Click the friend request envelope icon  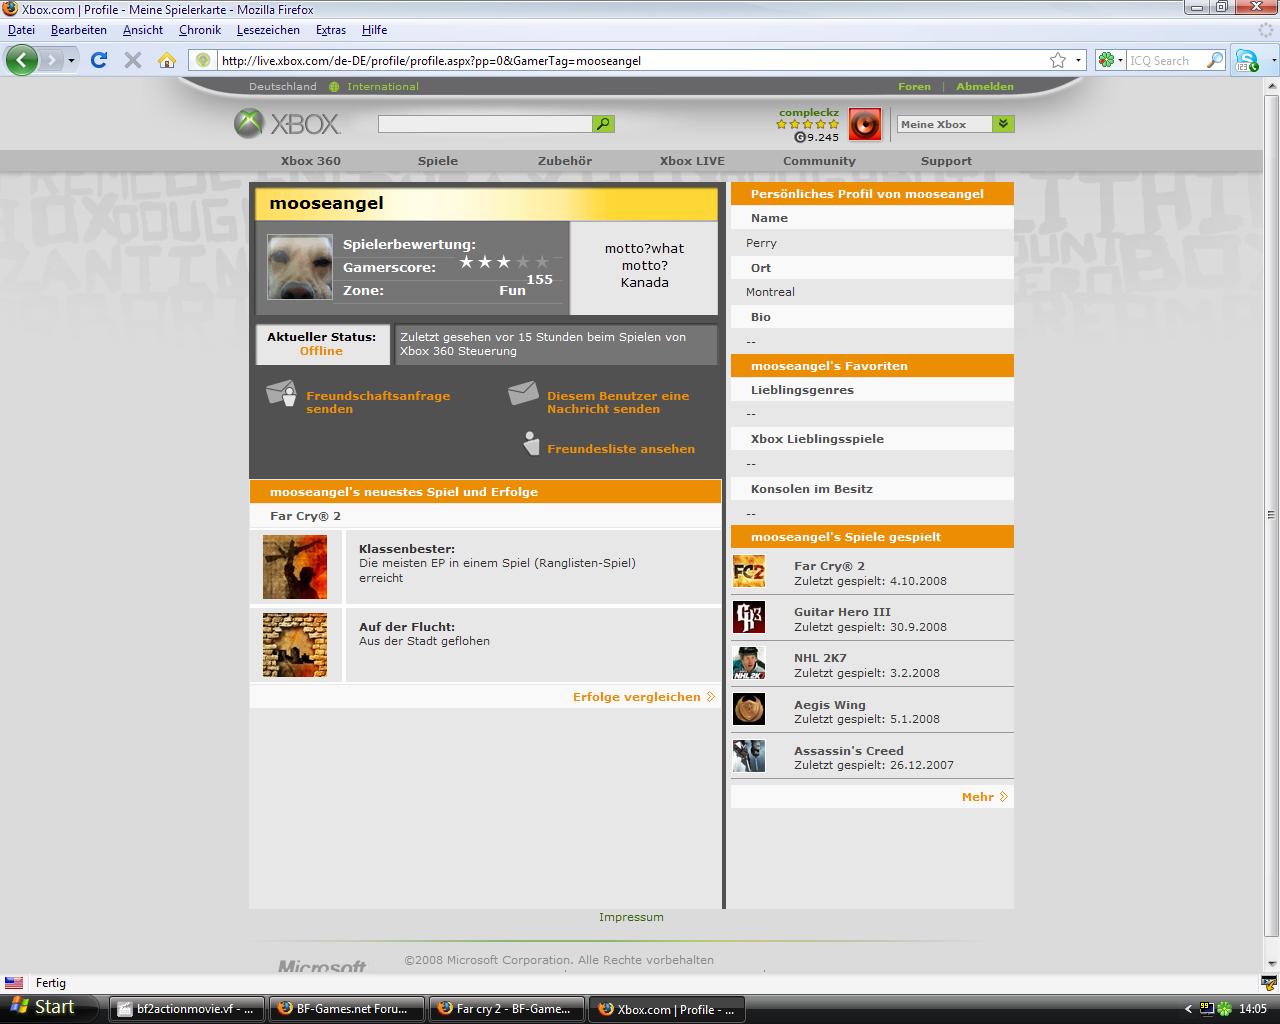point(282,396)
